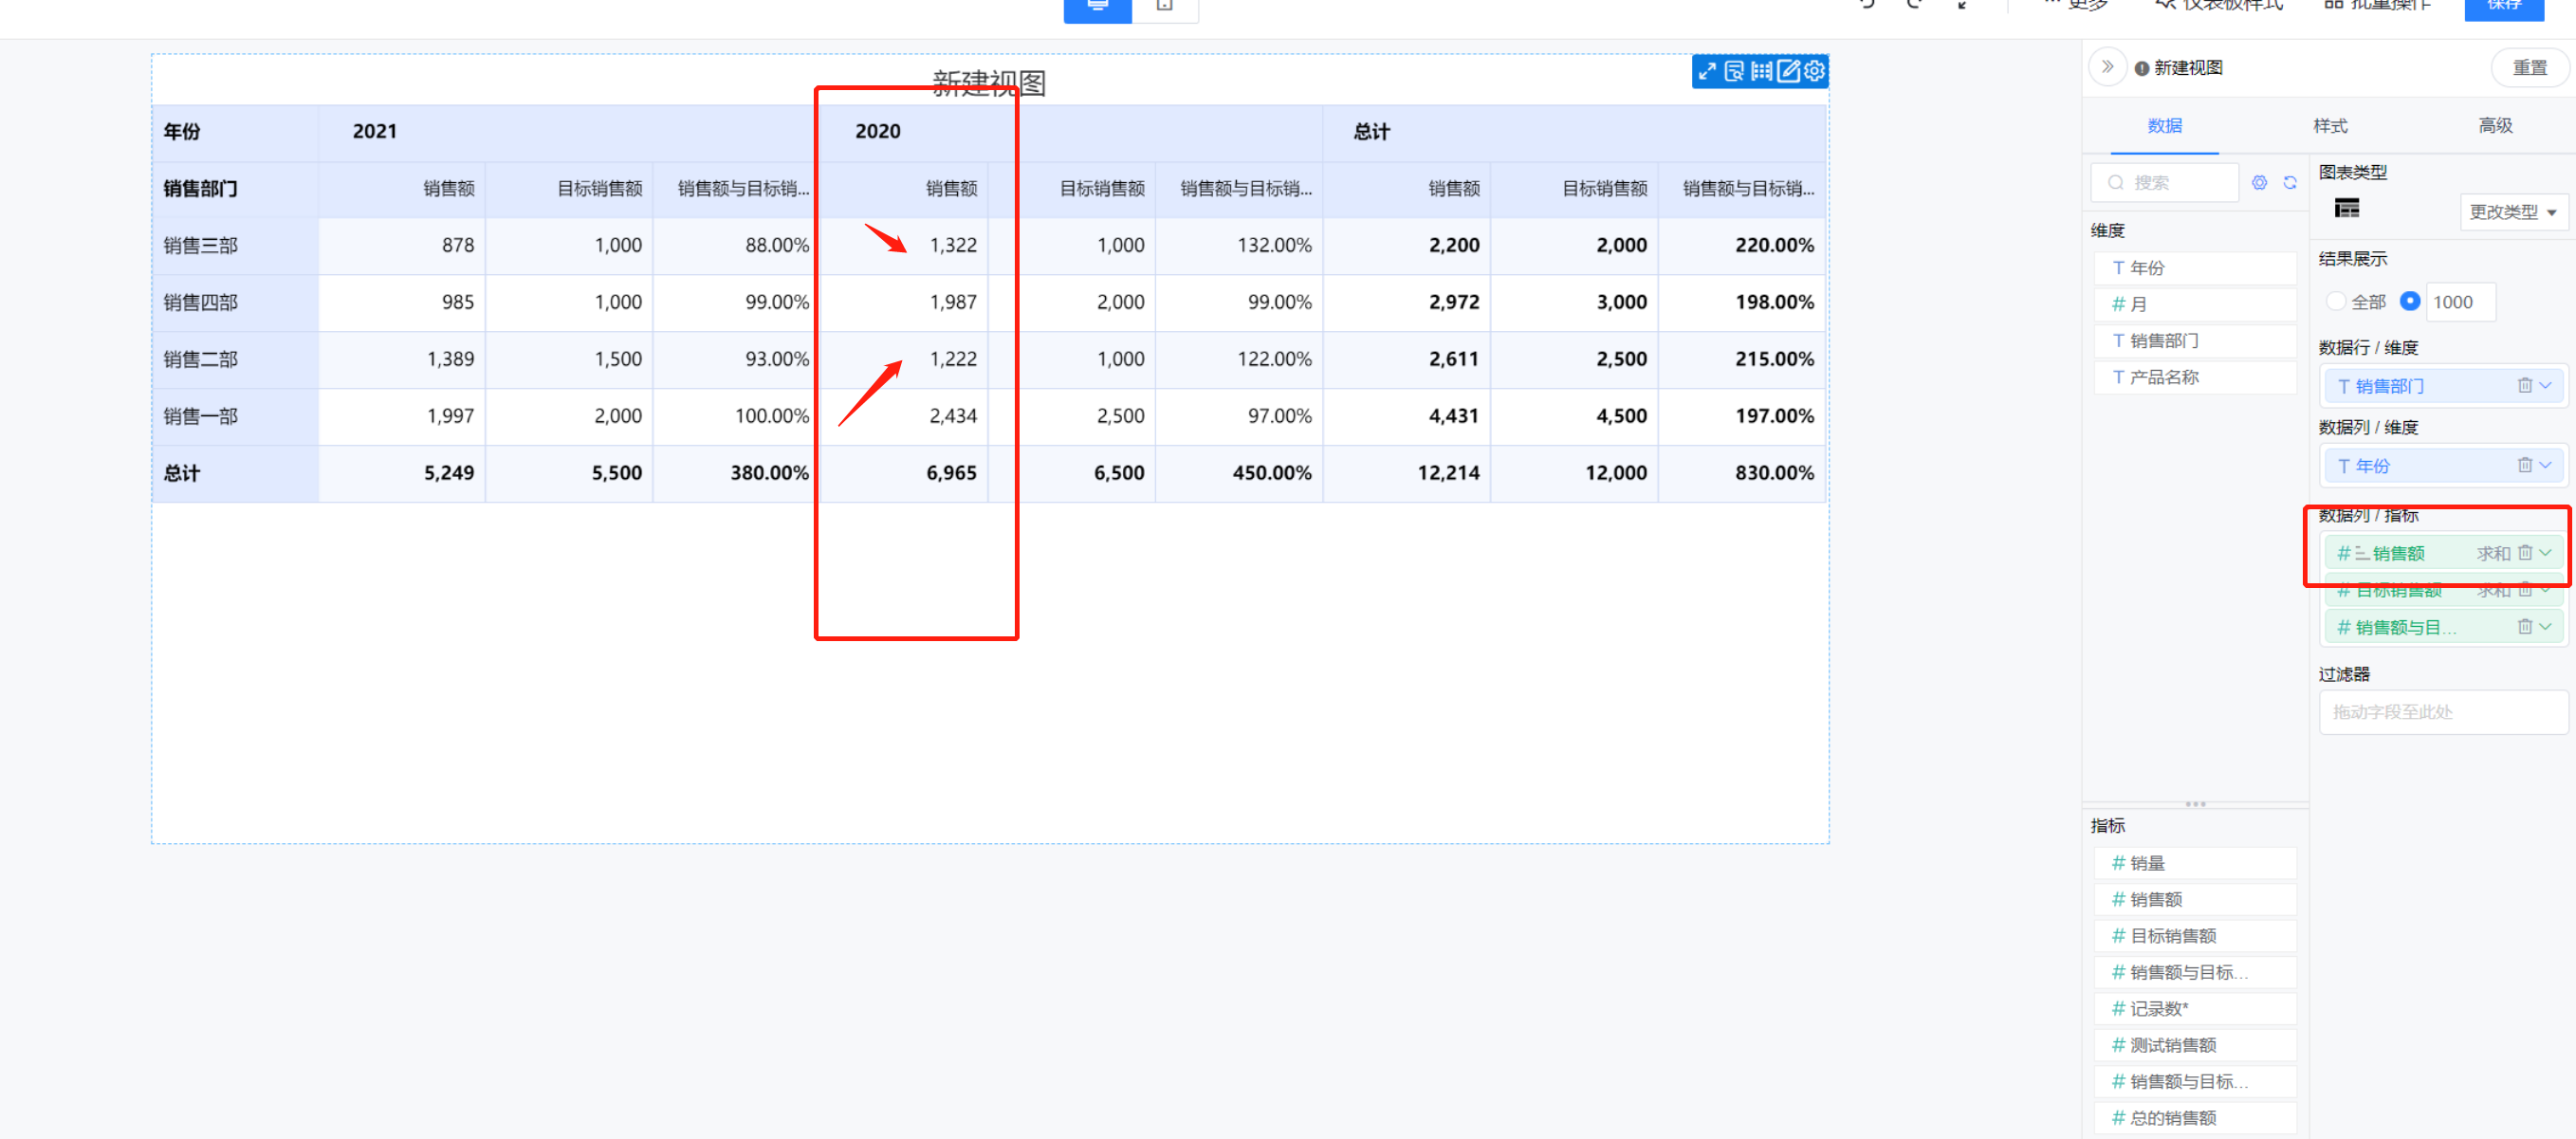Click the edit pencil icon on chart
Screen dimensions: 2576x1139
pos(1788,71)
